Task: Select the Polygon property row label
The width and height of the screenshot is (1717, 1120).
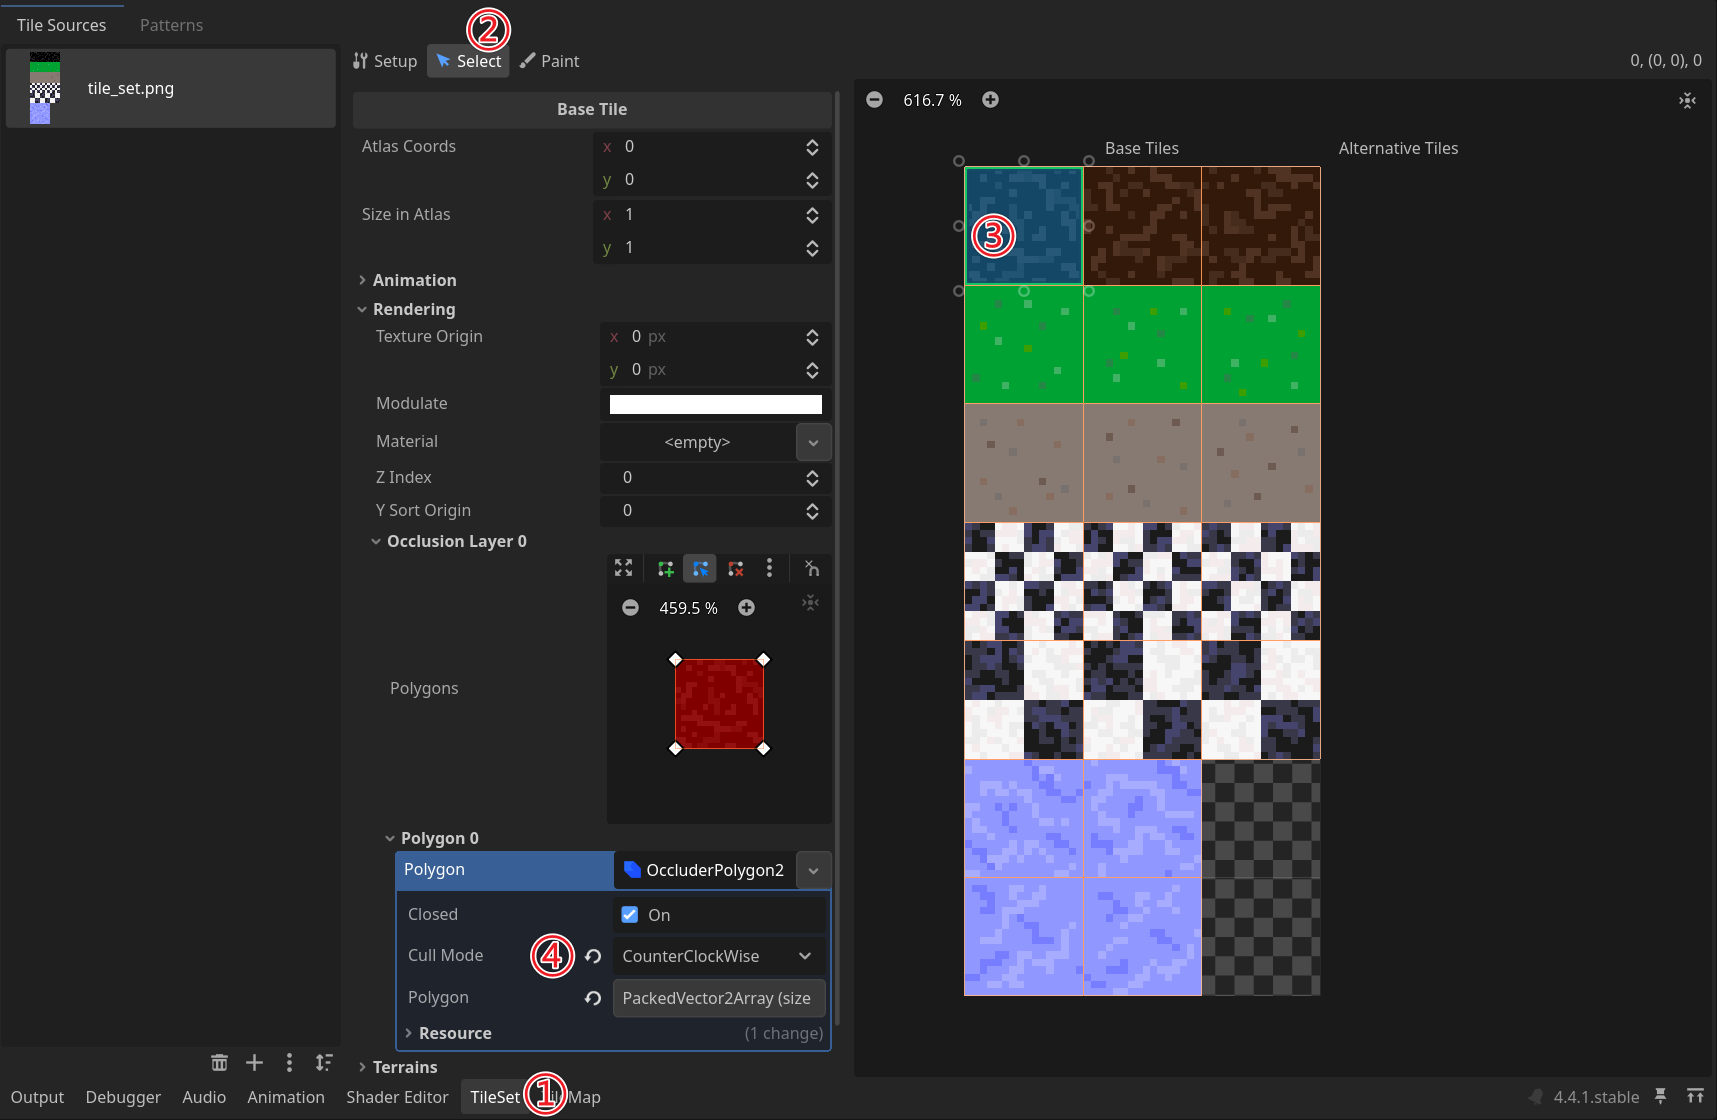Action: (505, 870)
